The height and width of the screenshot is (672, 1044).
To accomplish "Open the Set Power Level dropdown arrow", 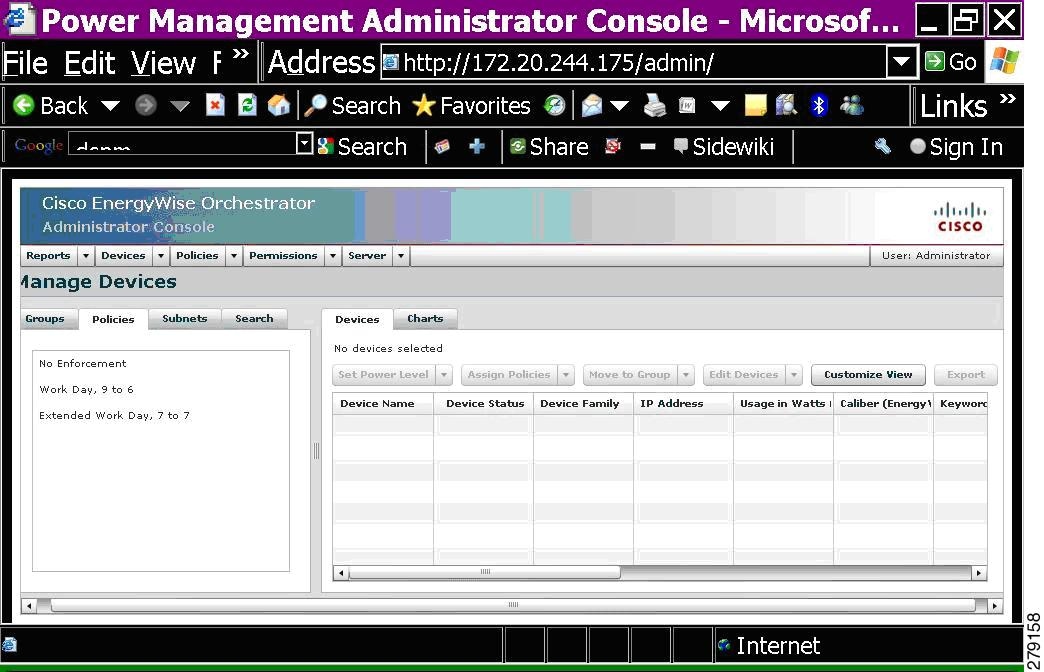I will tap(444, 375).
